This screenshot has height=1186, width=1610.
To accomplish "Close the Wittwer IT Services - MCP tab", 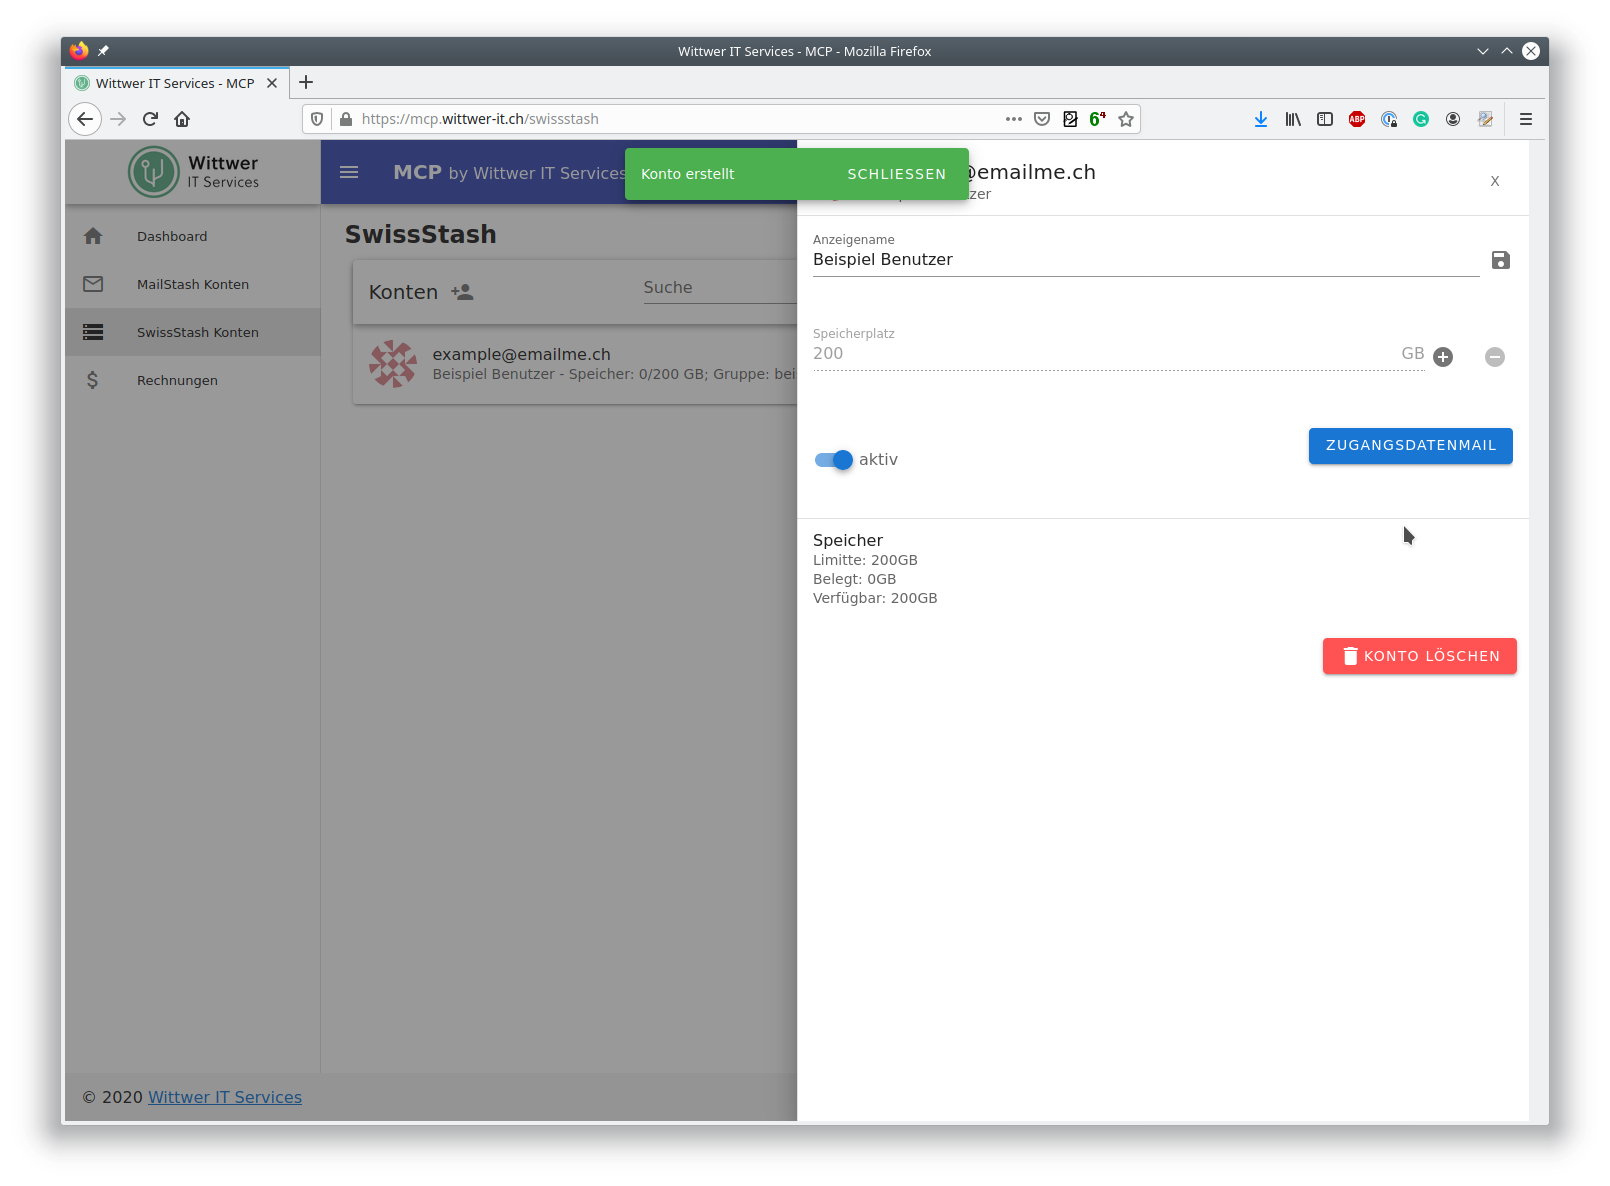I will coord(272,83).
